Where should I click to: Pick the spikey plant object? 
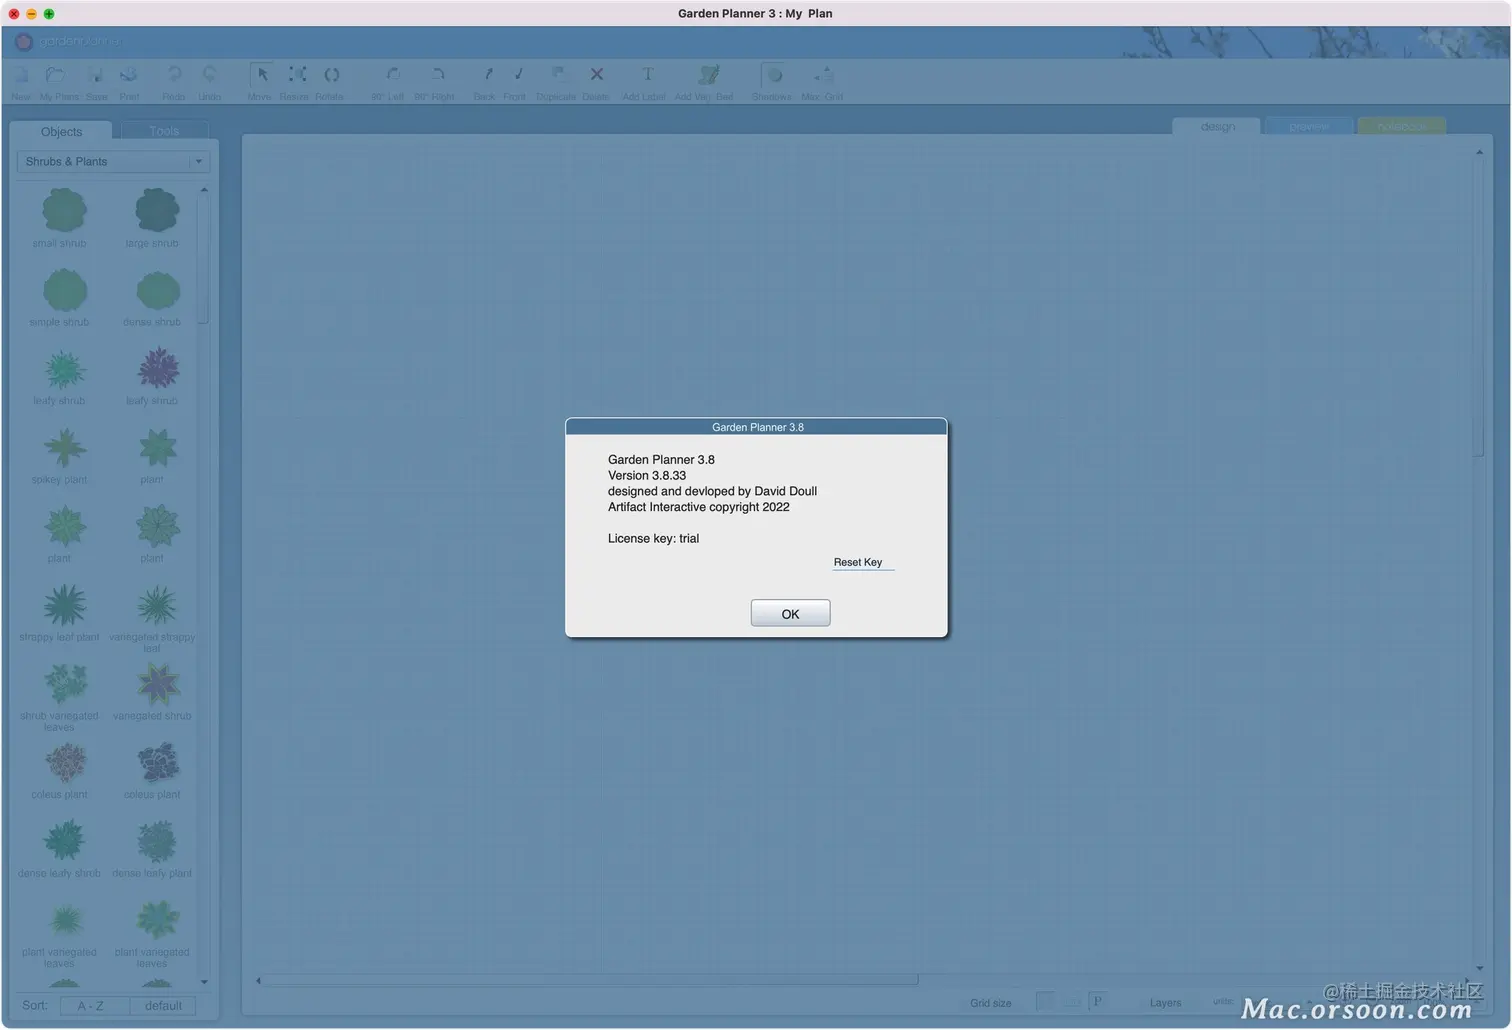[x=64, y=448]
